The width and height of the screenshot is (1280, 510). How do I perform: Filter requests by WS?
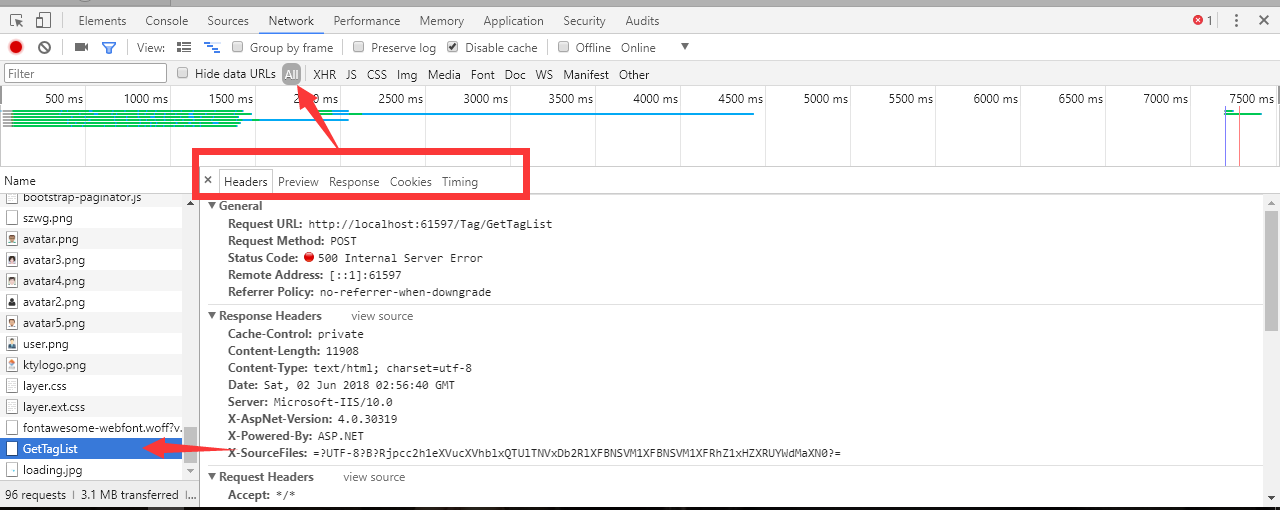544,74
